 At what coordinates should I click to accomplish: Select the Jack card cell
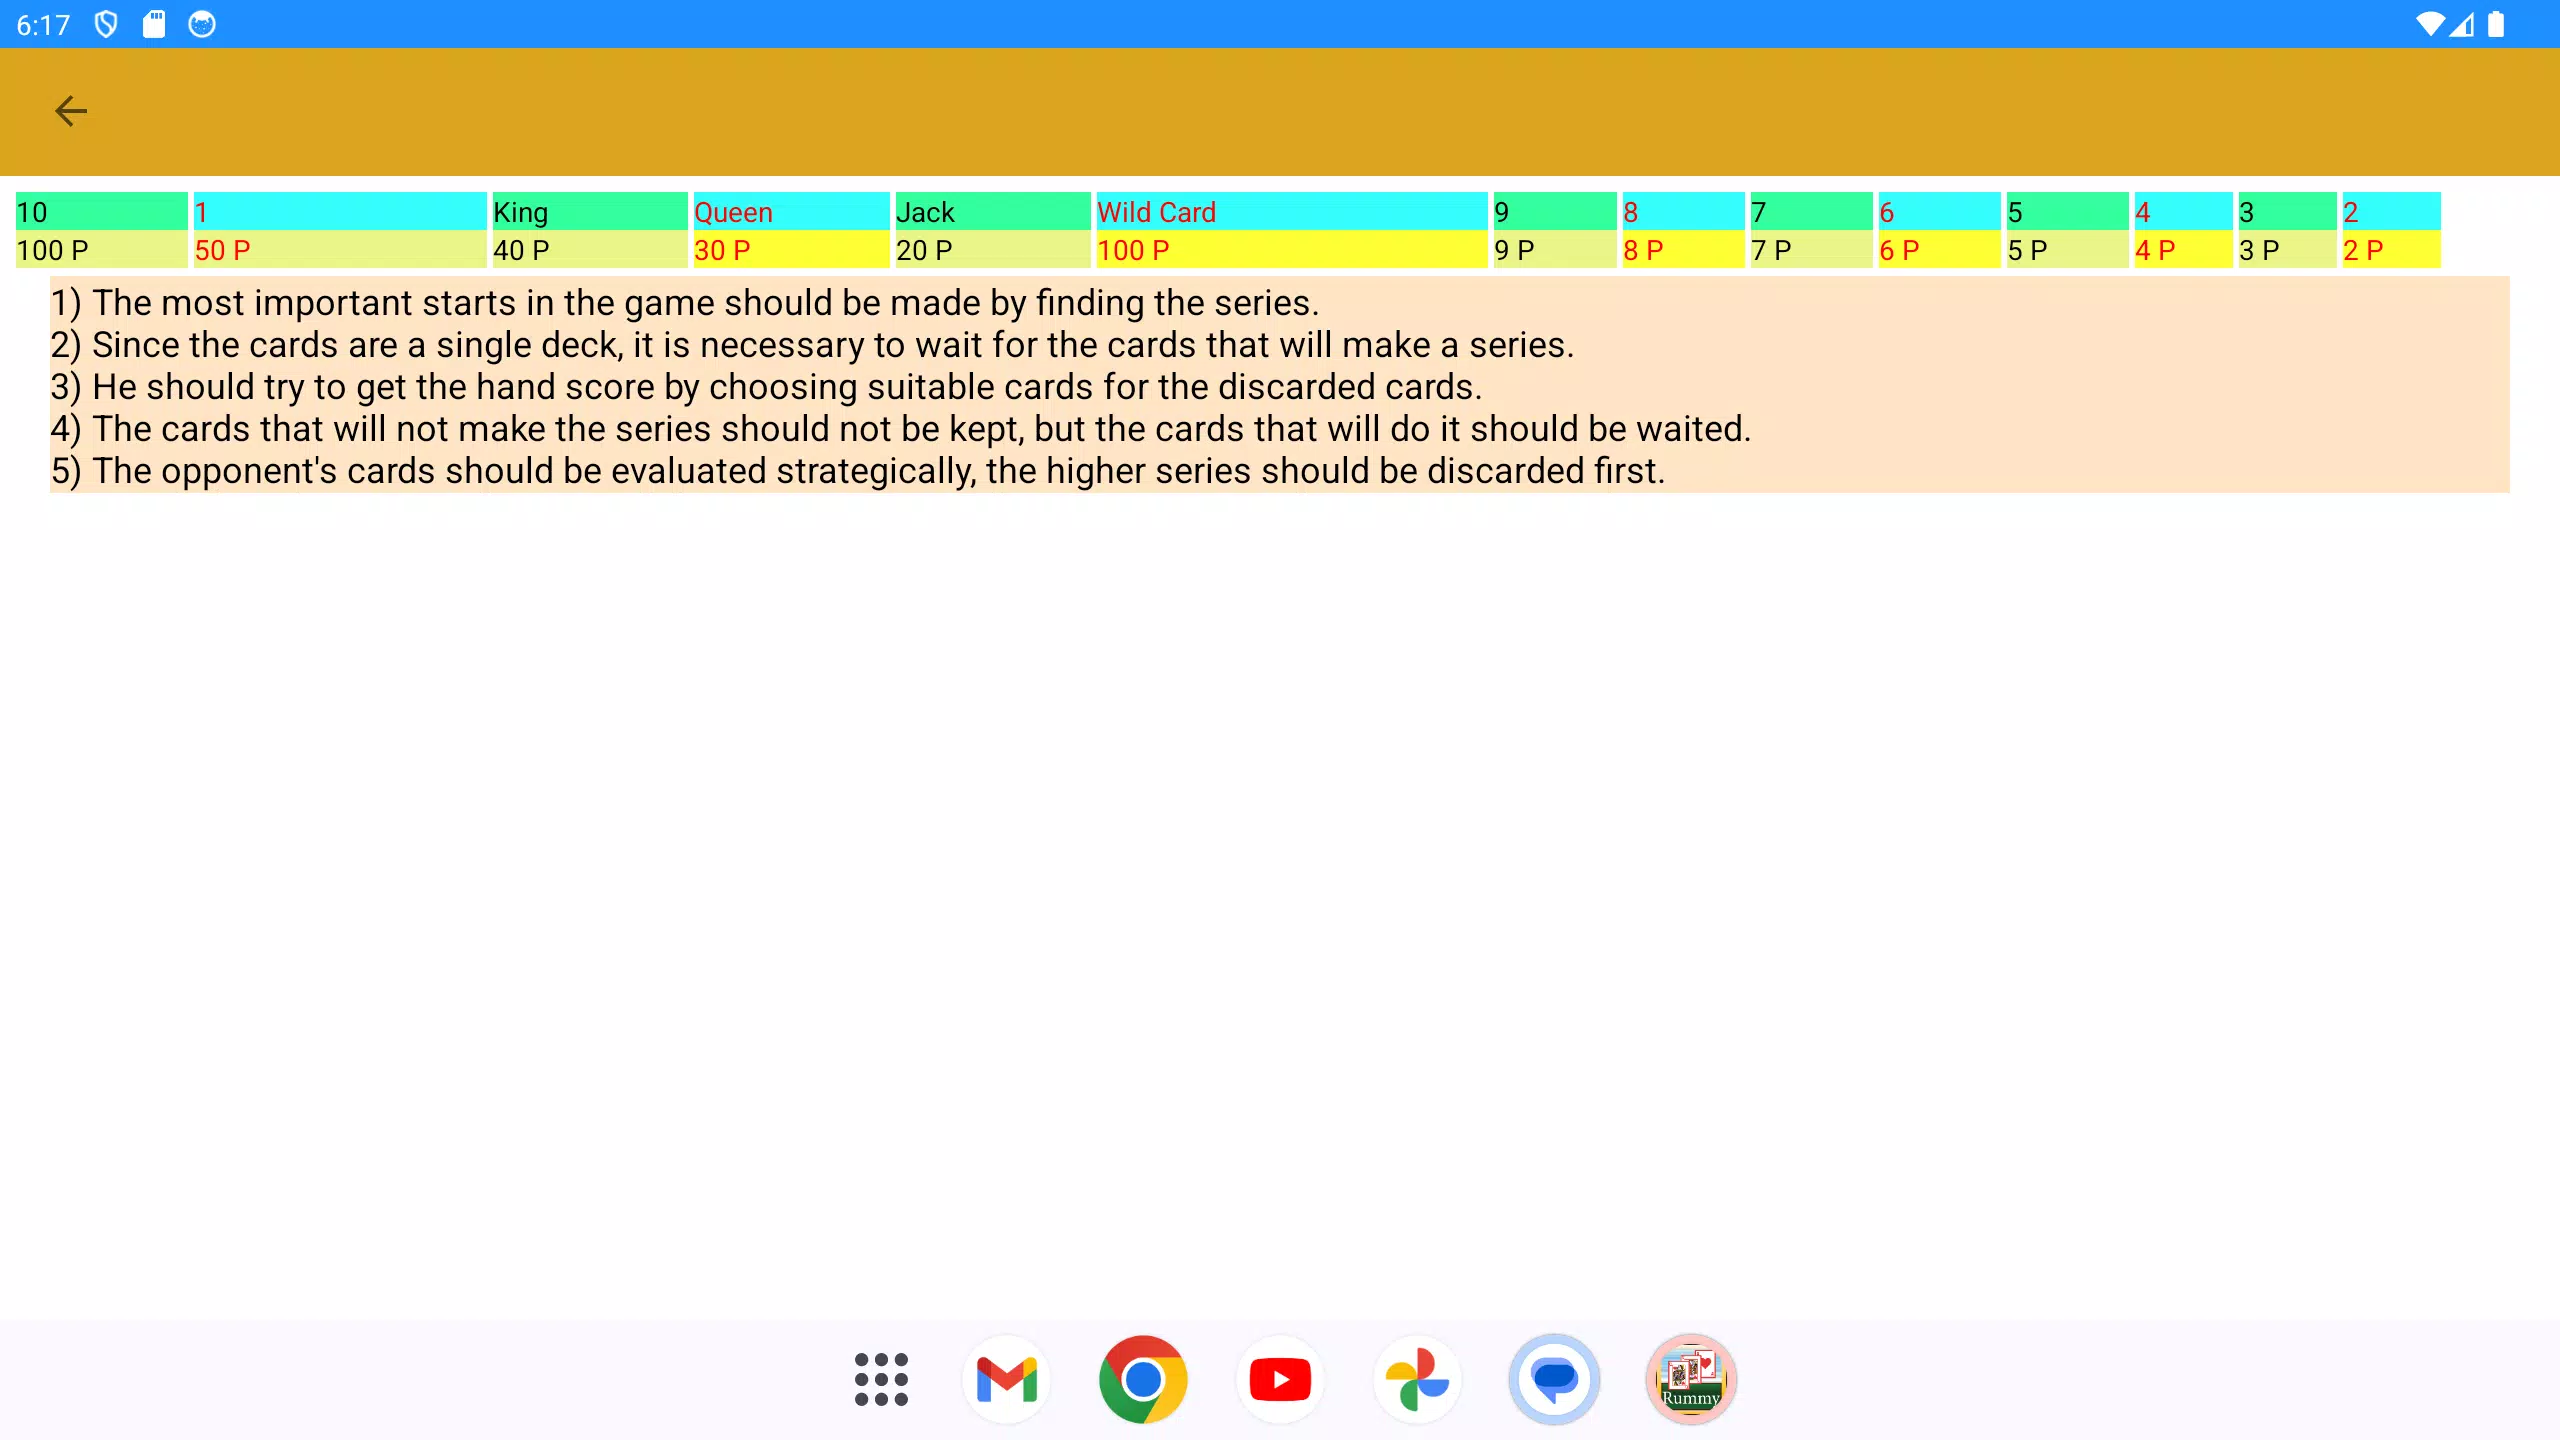(991, 212)
